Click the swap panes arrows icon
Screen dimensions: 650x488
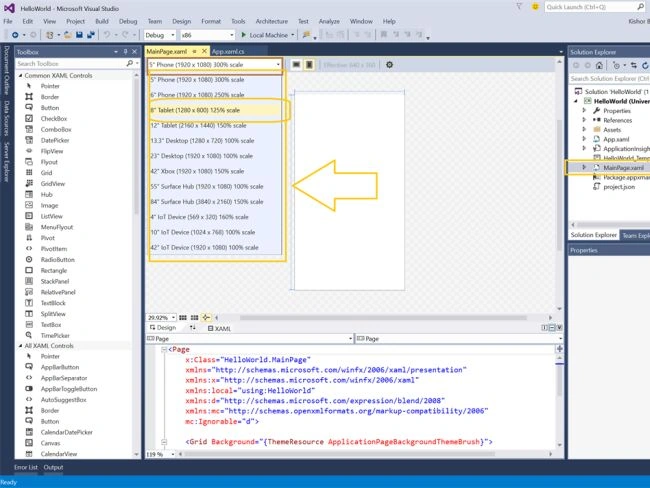(193, 328)
